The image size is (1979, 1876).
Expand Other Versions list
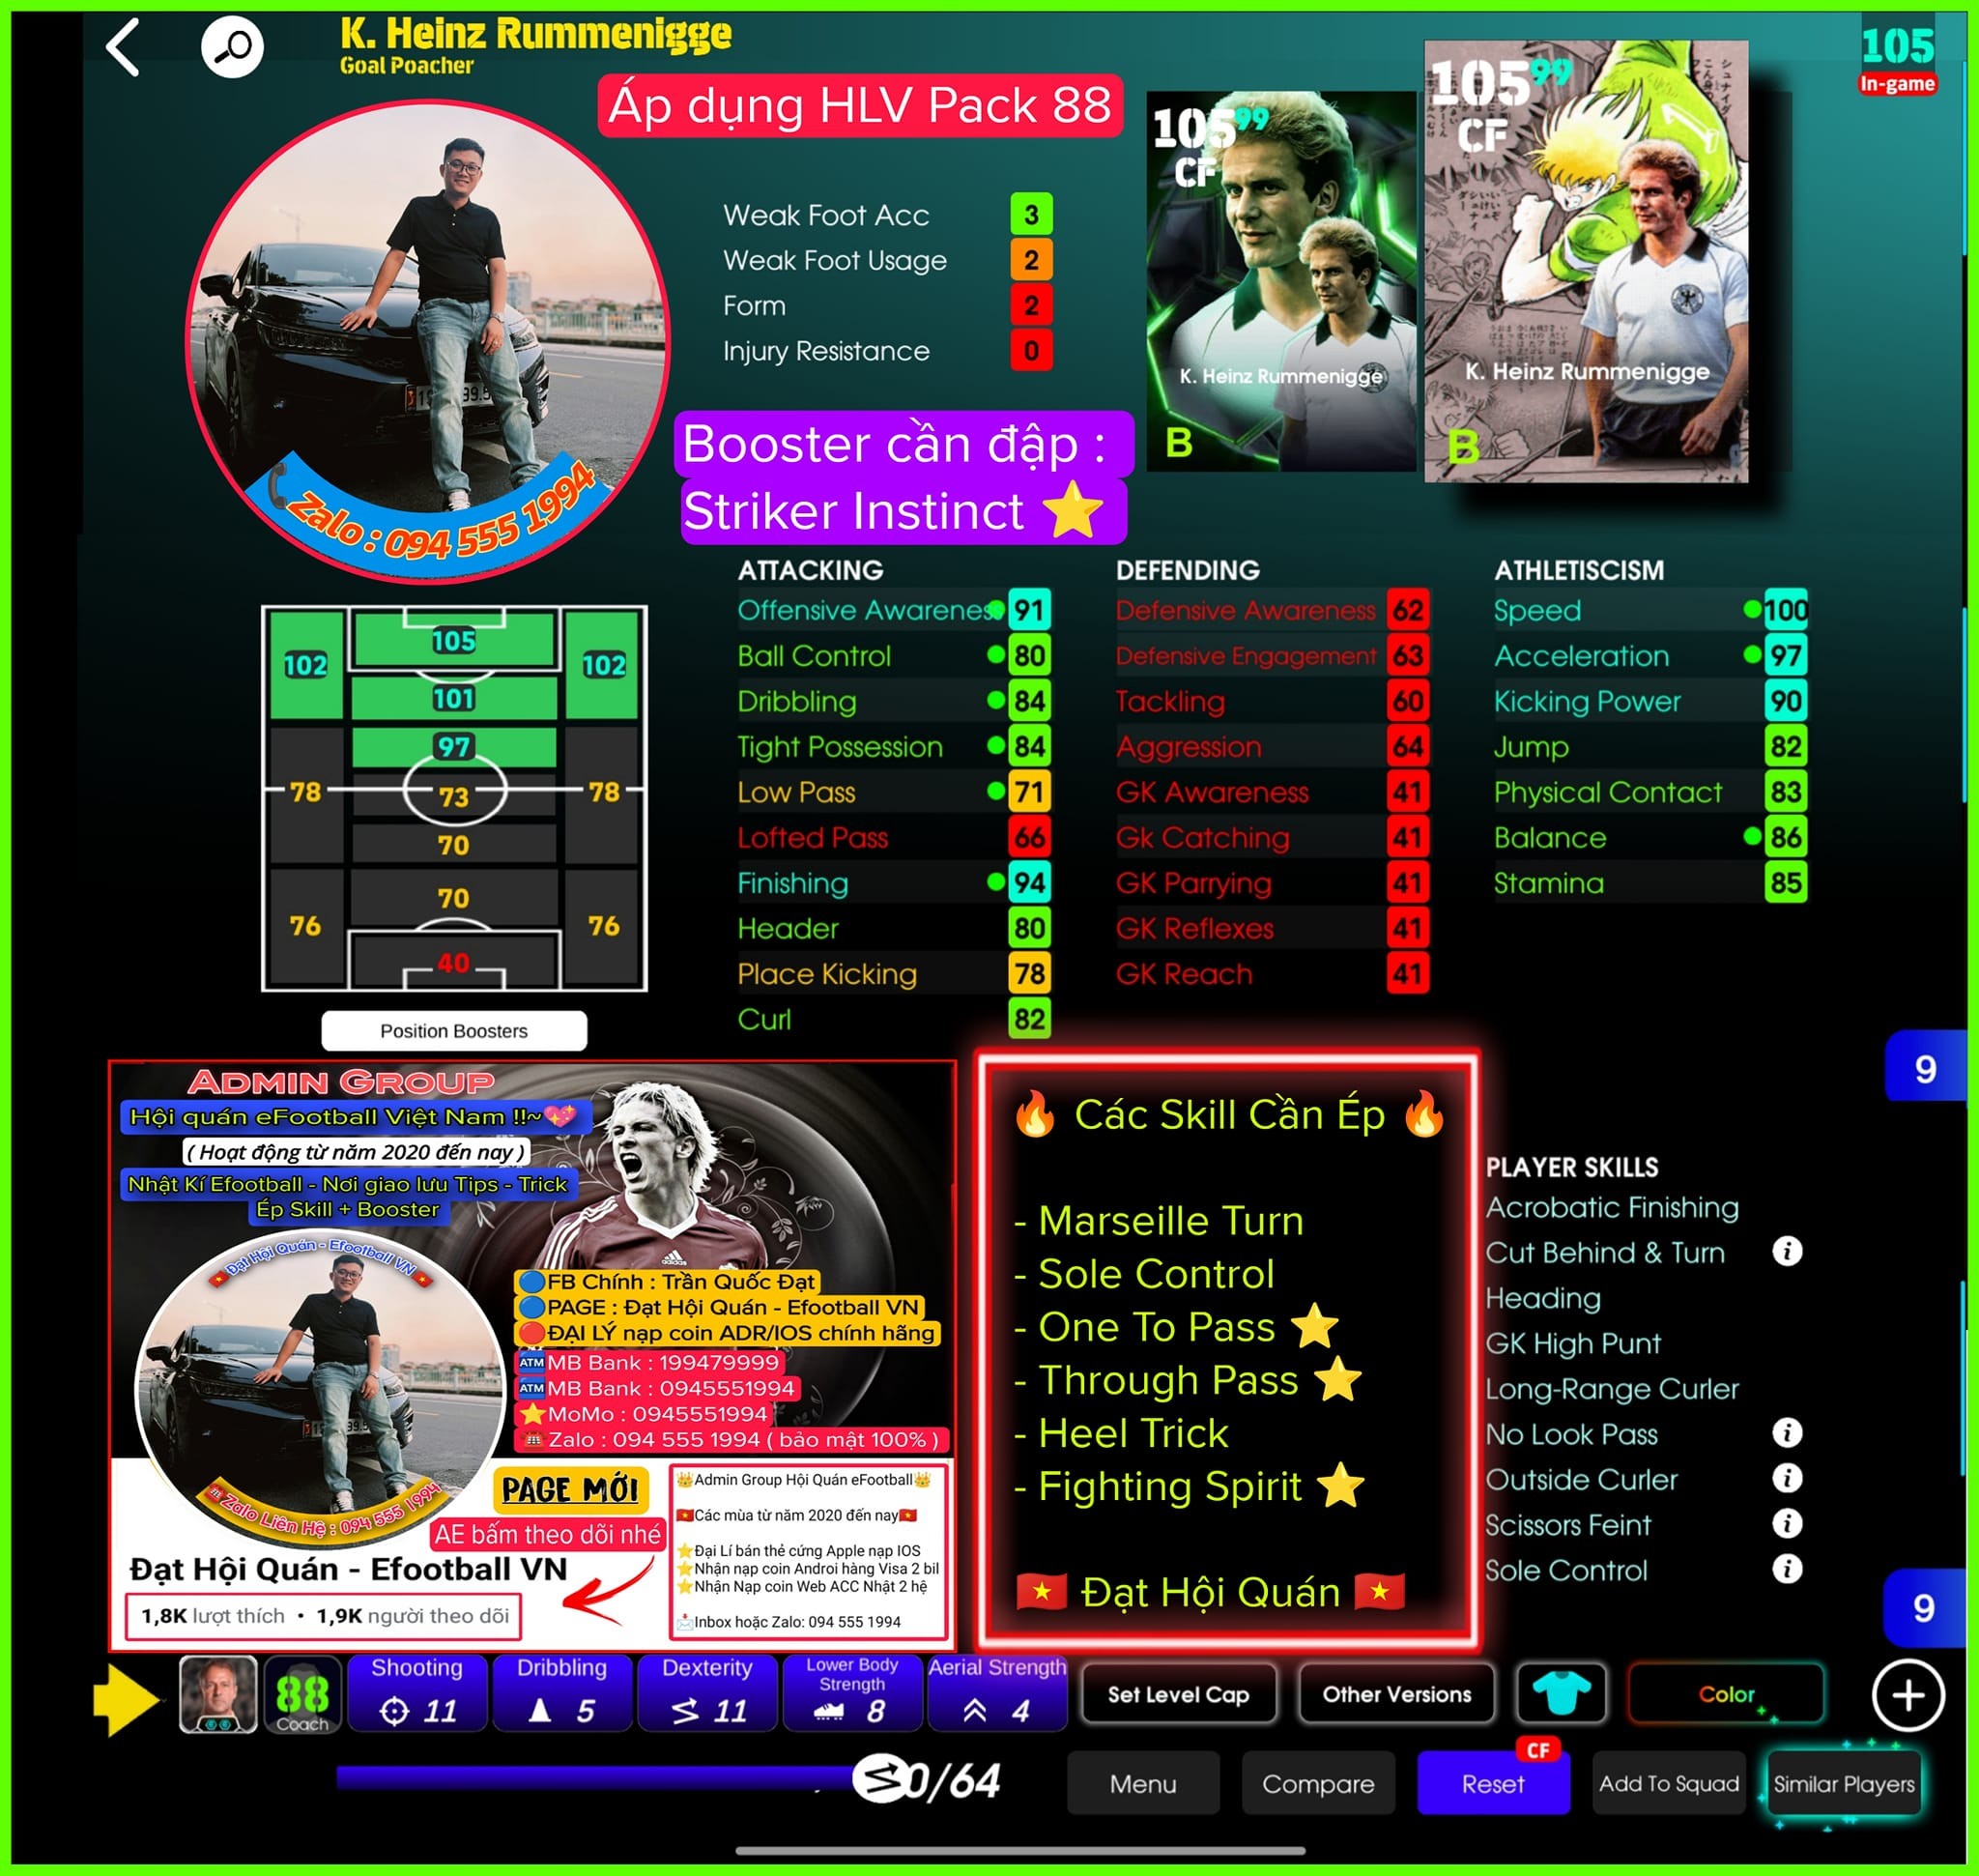tap(1396, 1694)
